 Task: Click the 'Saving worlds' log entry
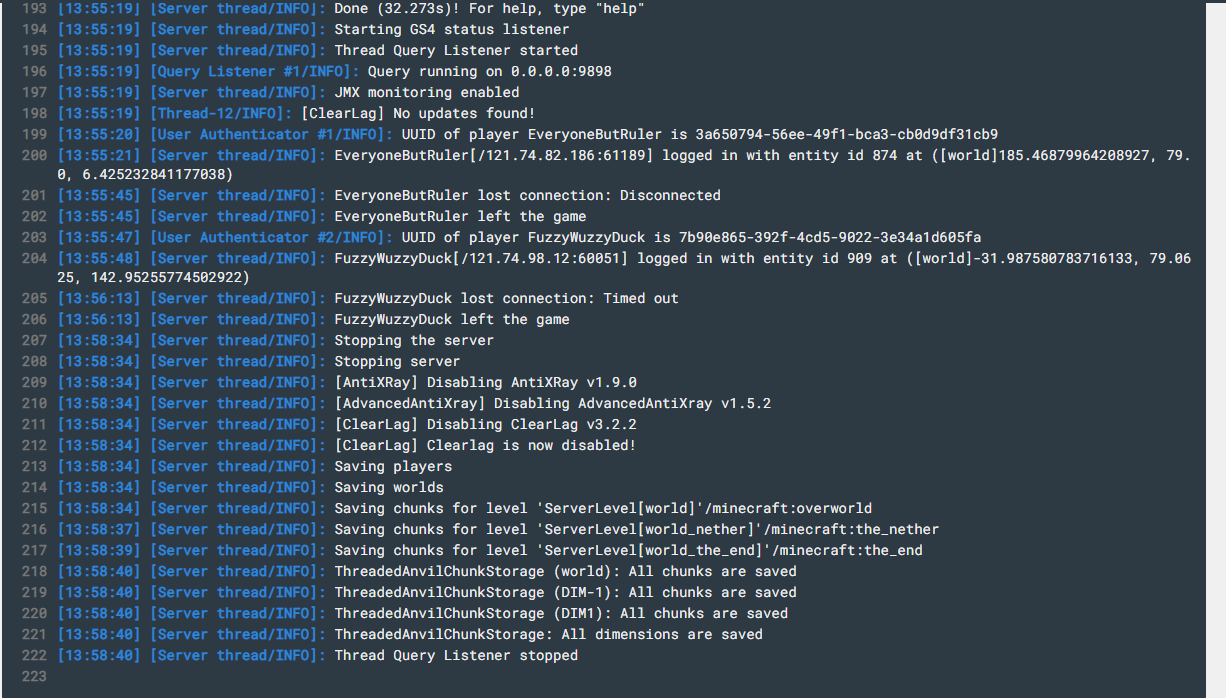coord(389,487)
